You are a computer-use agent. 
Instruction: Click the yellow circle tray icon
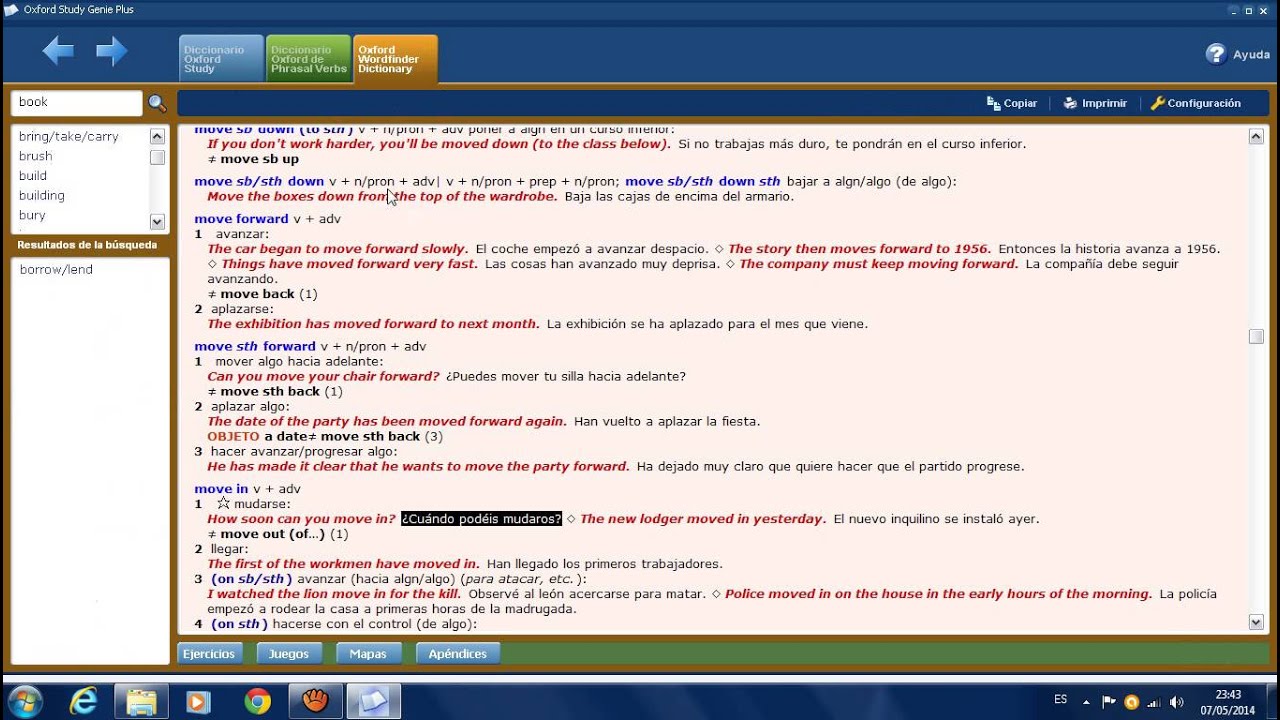pyautogui.click(x=1132, y=701)
